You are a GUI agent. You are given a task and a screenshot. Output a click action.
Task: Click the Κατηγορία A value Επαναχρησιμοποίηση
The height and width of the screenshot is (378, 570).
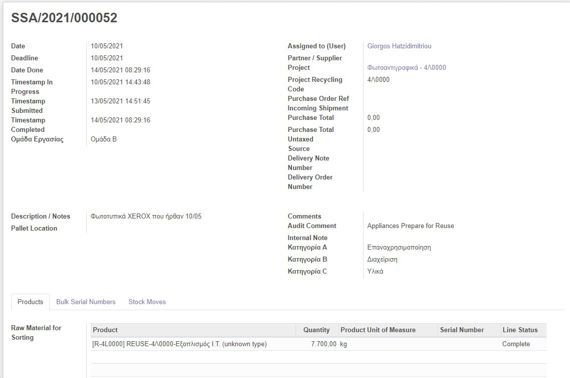(x=399, y=248)
